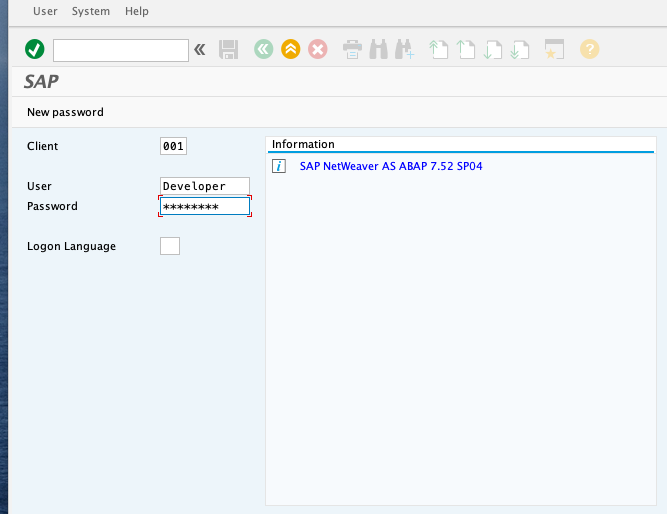This screenshot has width=667, height=514.
Task: Click the Create Shortcut star-window icon
Action: click(x=554, y=49)
